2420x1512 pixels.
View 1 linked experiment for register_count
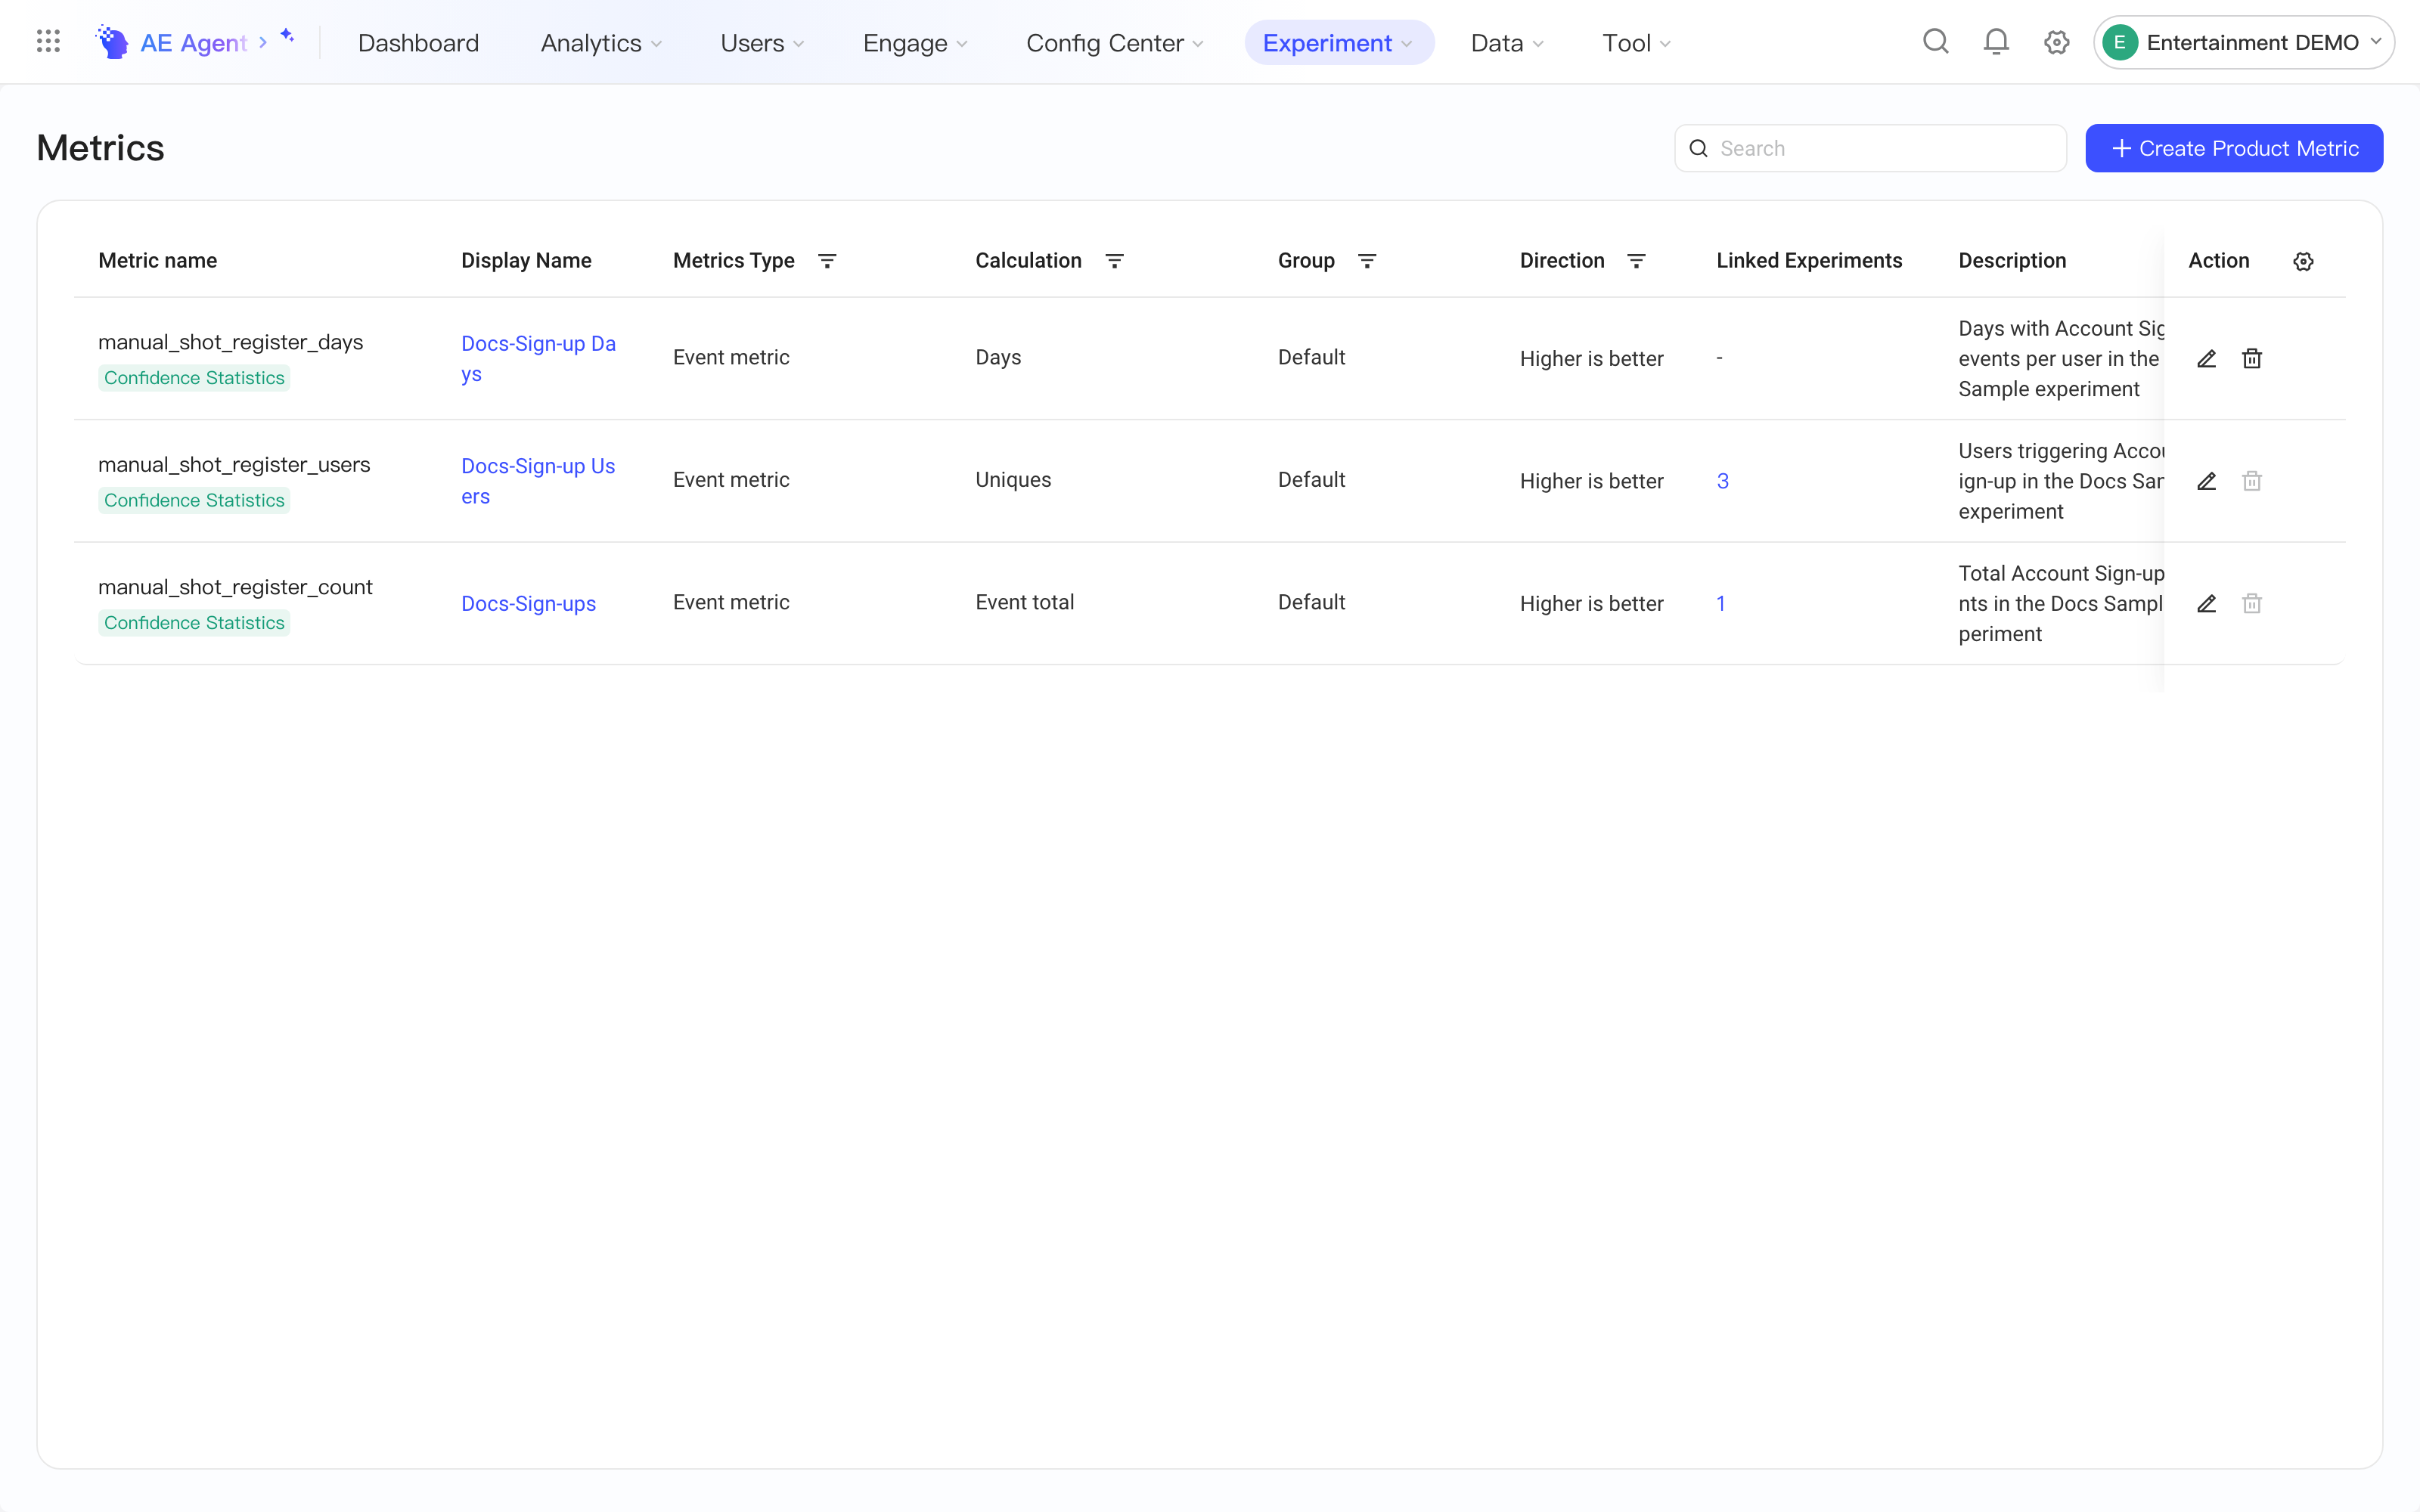click(x=1721, y=604)
